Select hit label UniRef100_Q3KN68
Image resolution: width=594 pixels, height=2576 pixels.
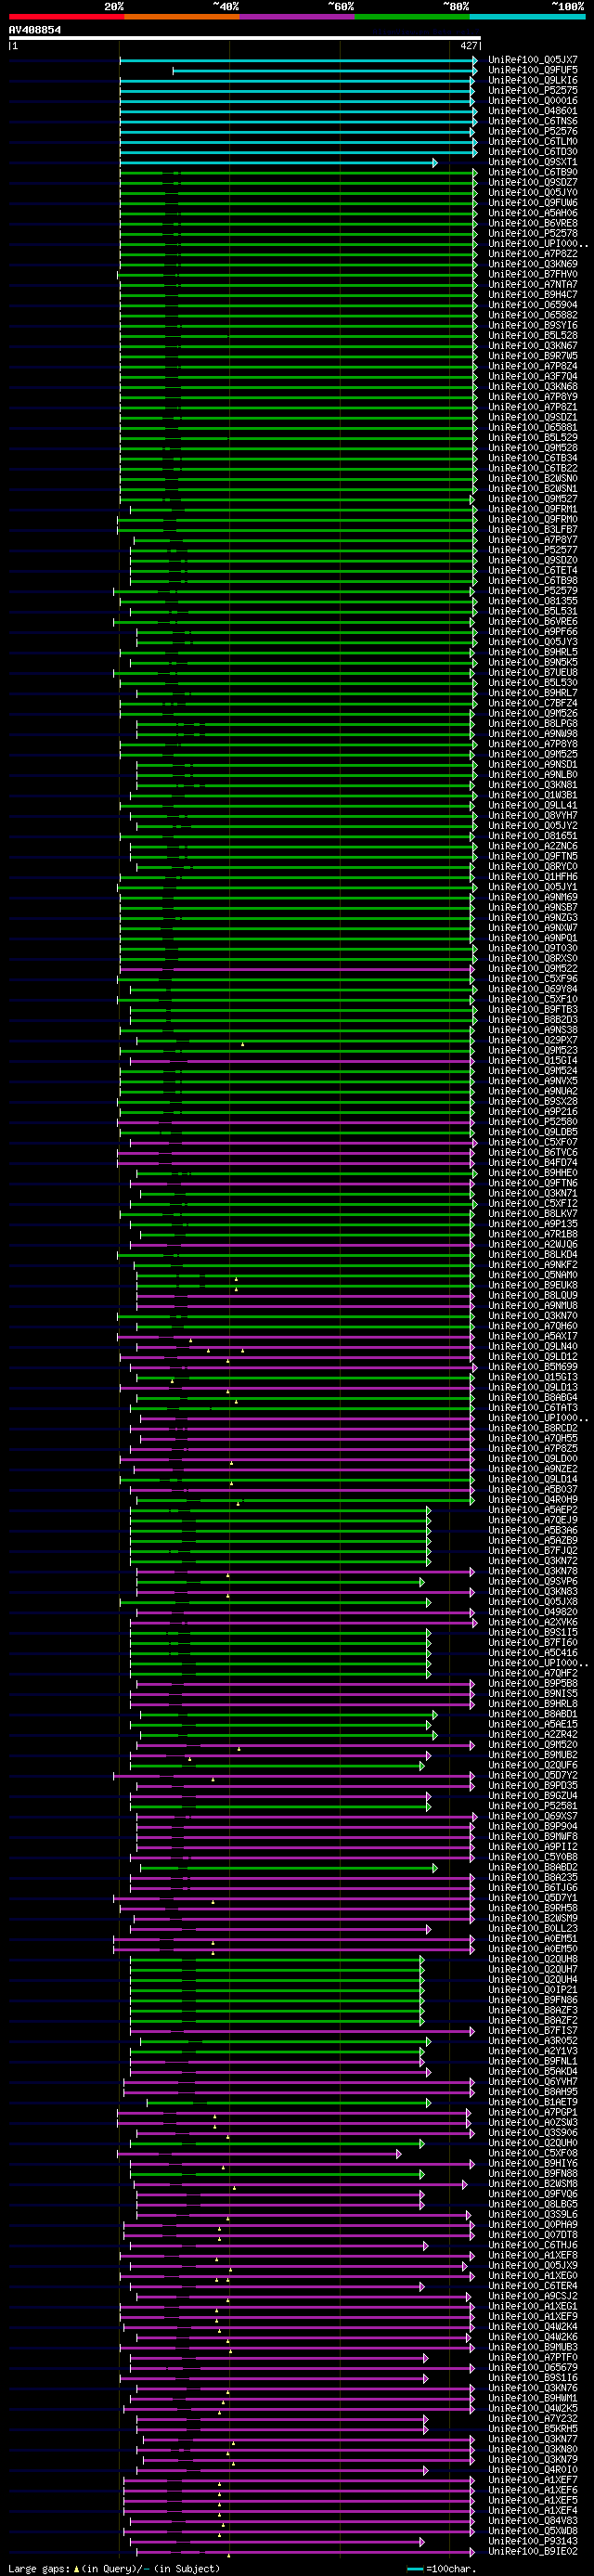click(533, 386)
